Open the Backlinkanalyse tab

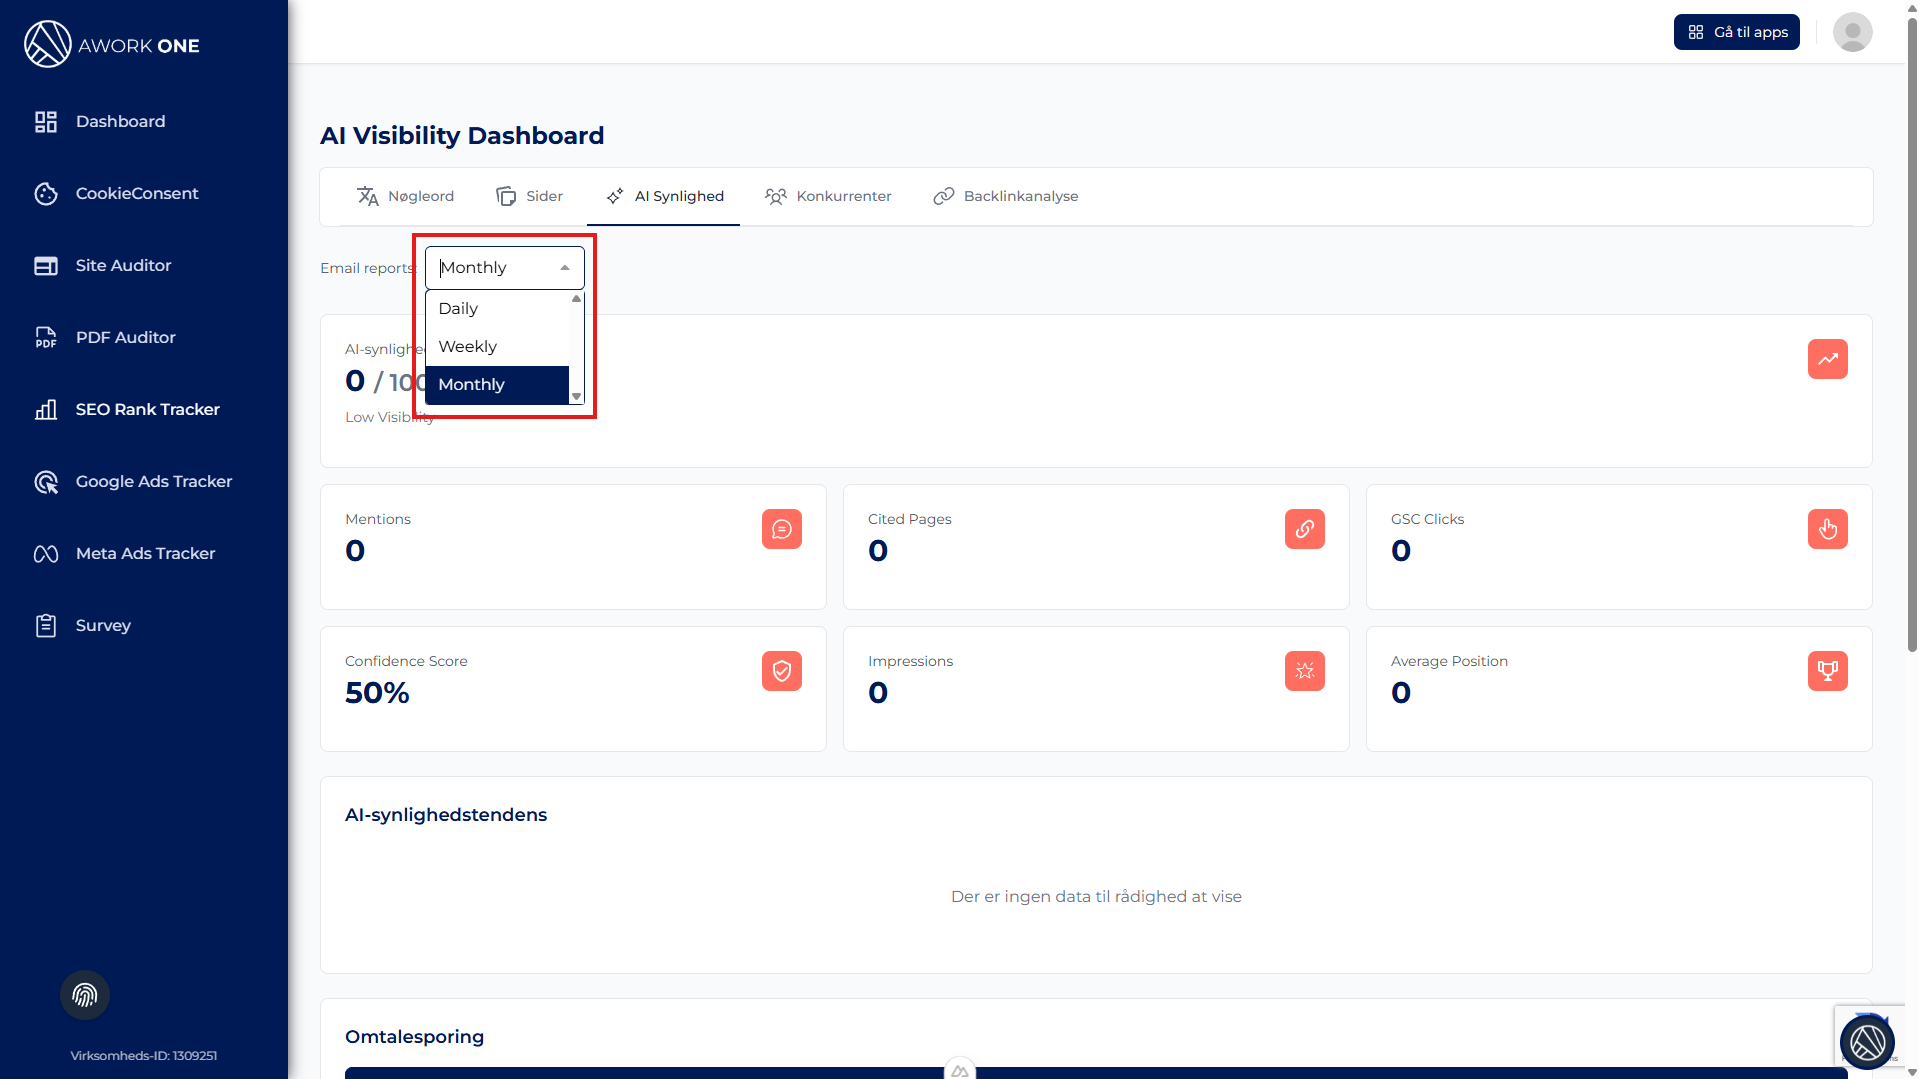click(x=1005, y=196)
